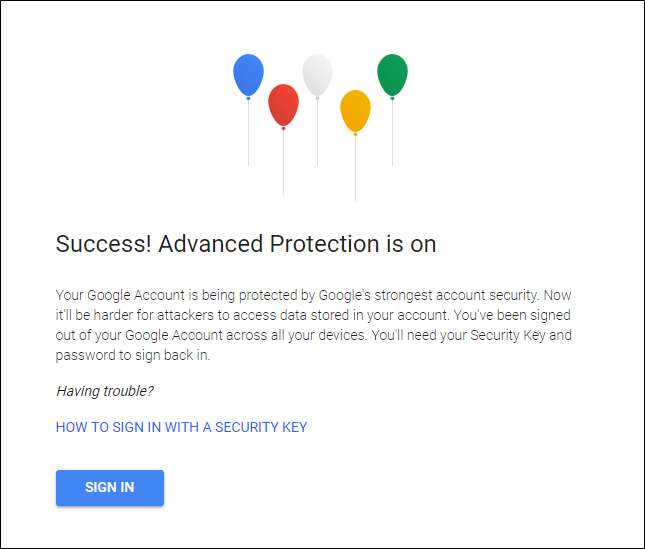Click the red balloon

(x=283, y=104)
